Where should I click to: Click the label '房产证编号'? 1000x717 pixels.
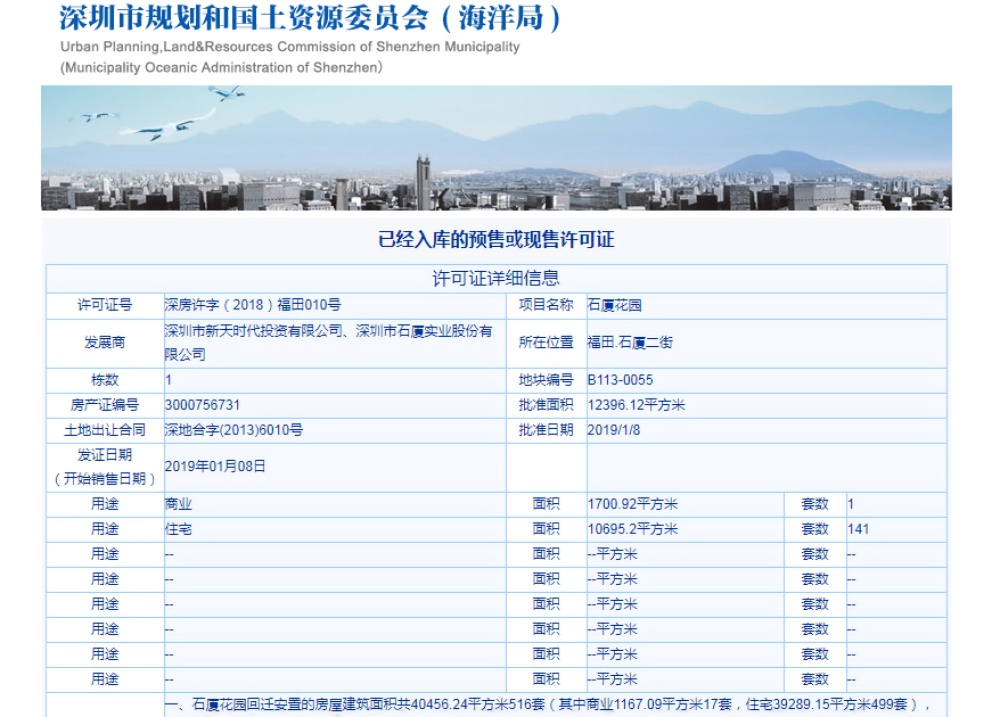coord(105,405)
